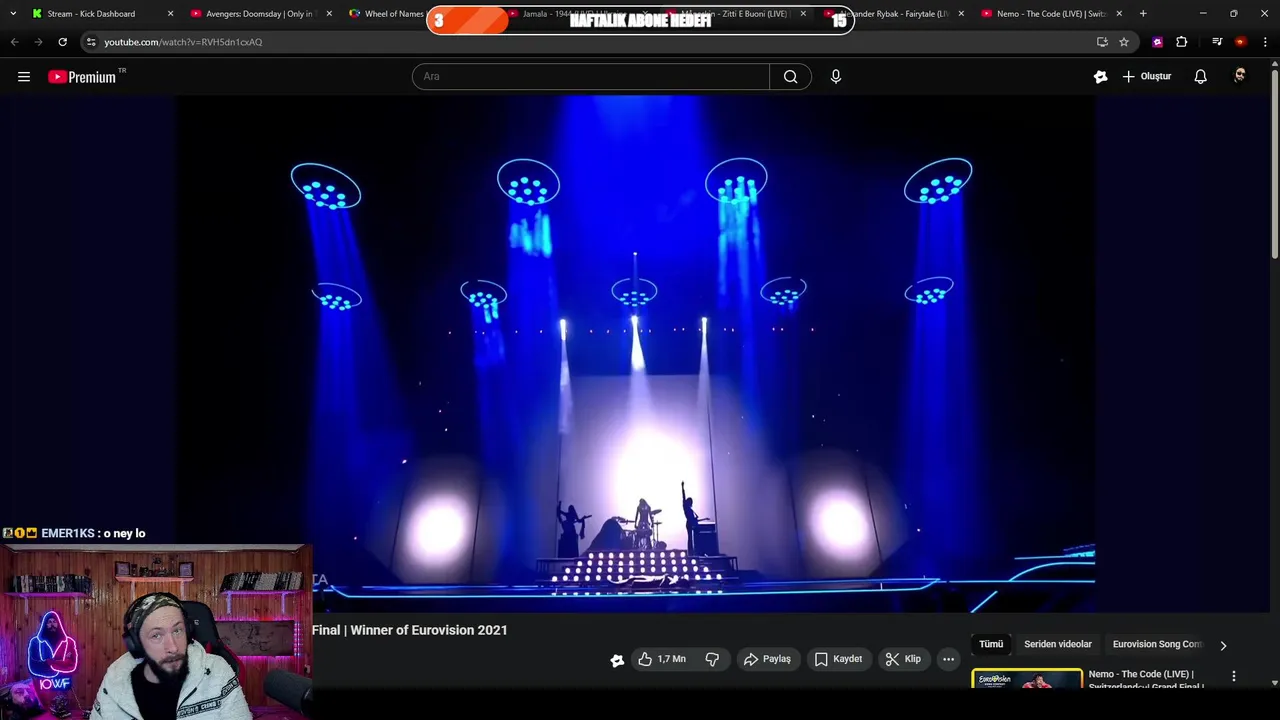
Task: Click the sparkle Ask icon near Oluştur
Action: 1100,77
